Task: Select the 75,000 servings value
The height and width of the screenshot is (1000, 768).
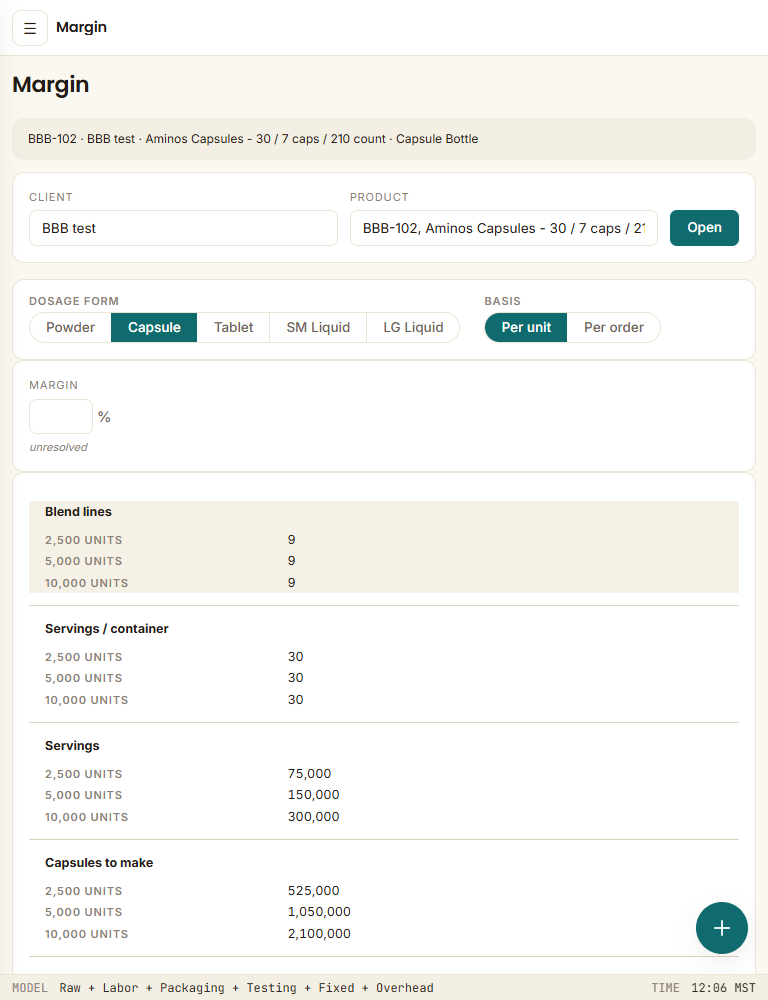Action: pyautogui.click(x=309, y=774)
